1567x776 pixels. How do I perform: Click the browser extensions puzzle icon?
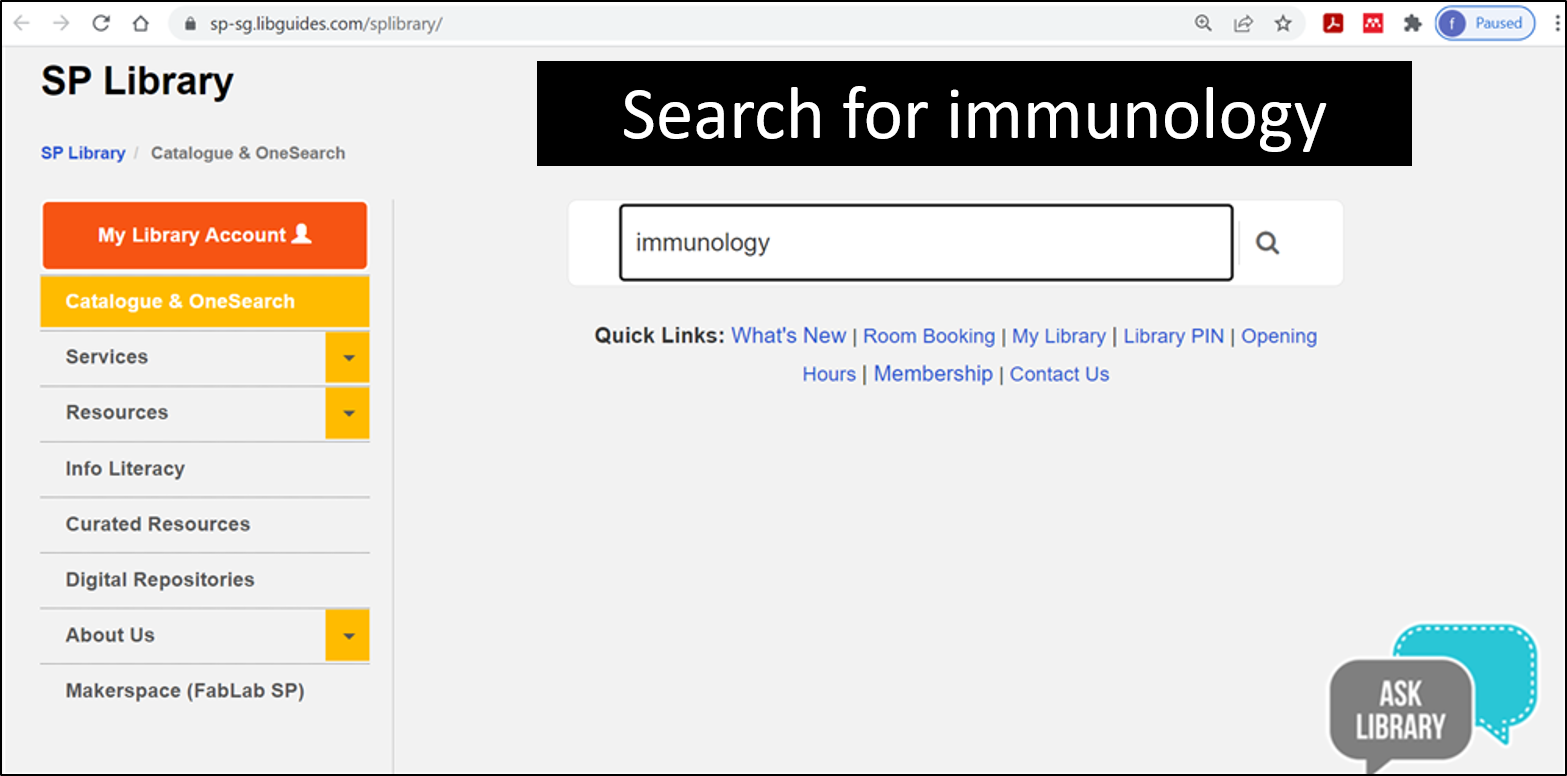1412,23
